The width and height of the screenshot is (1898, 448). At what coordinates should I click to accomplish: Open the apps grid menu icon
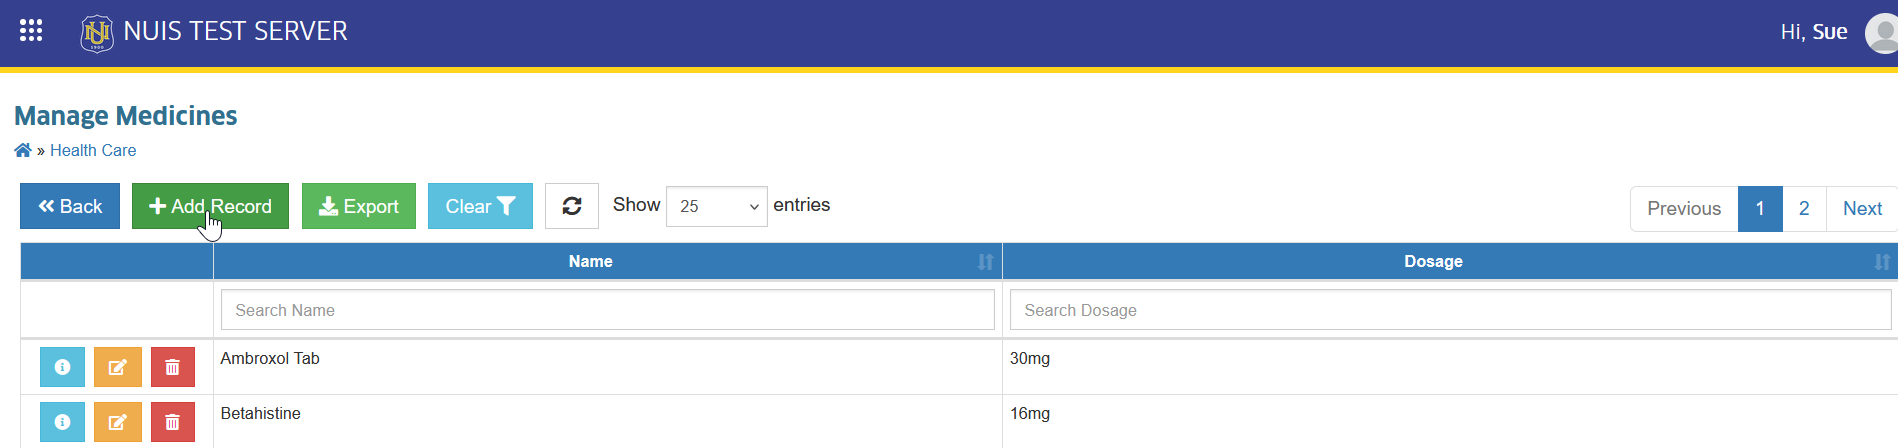tap(31, 30)
